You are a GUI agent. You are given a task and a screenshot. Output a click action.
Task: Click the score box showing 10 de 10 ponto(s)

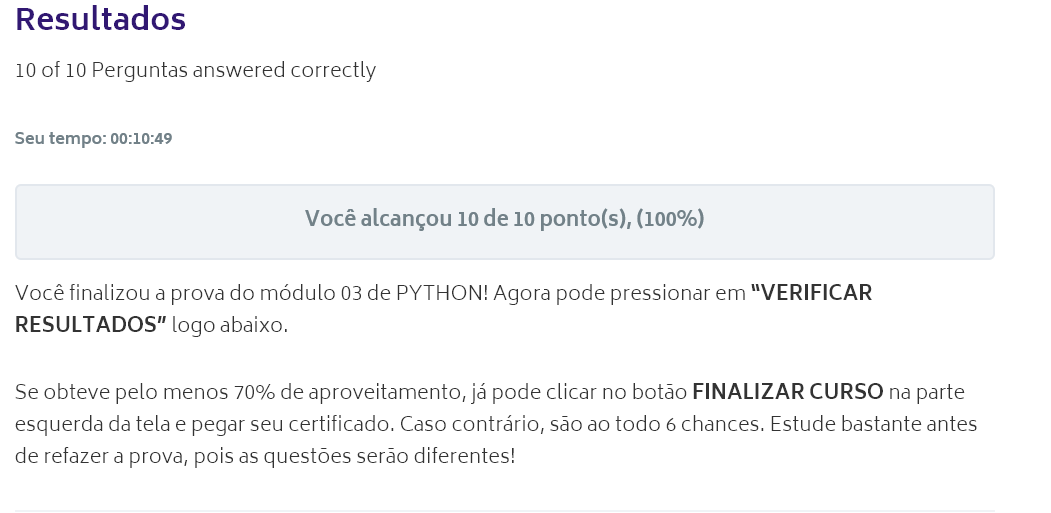[x=505, y=222]
